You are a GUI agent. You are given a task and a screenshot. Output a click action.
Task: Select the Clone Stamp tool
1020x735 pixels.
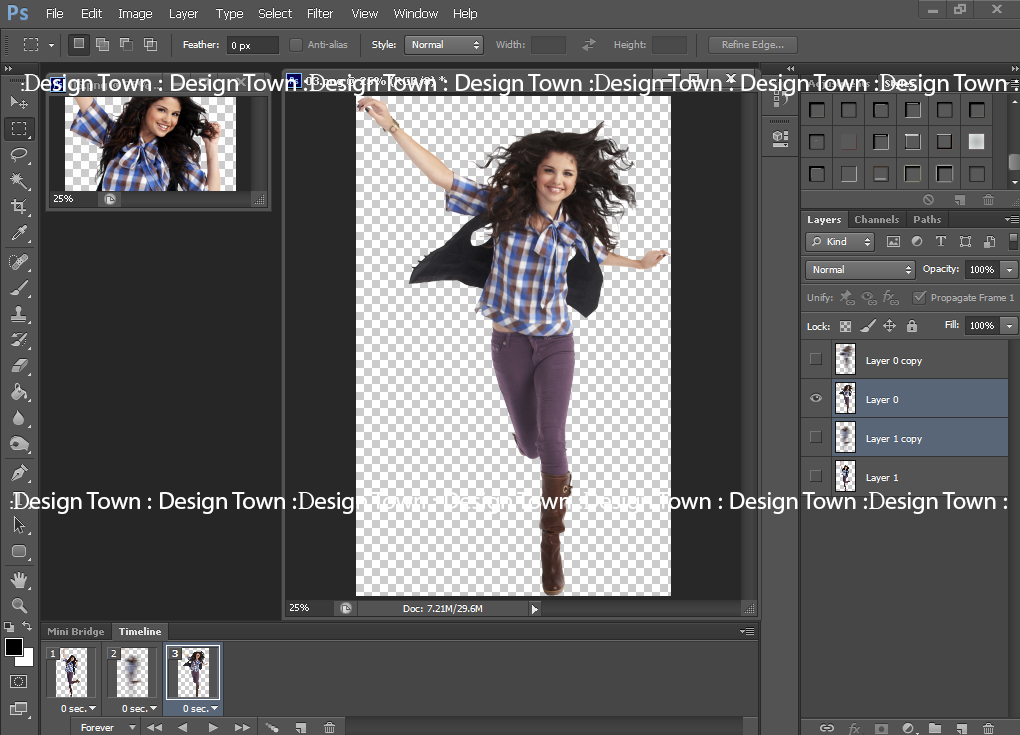tap(19, 314)
